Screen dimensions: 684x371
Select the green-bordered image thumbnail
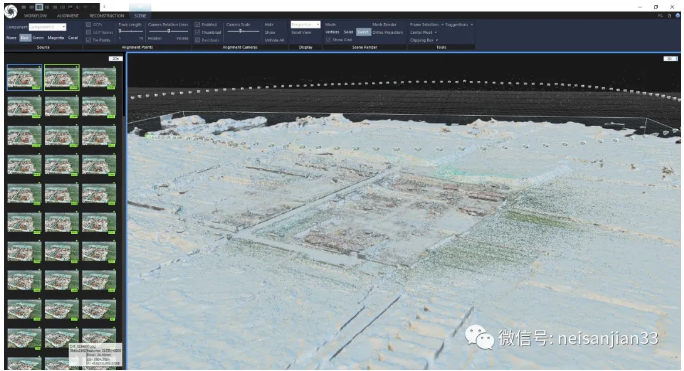(x=62, y=77)
